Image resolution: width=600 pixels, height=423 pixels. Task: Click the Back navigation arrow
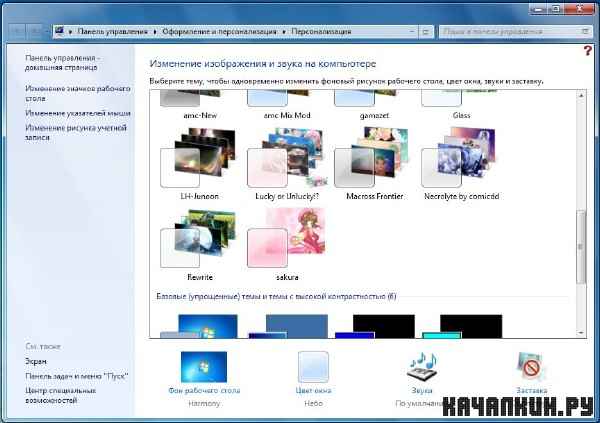coord(16,31)
